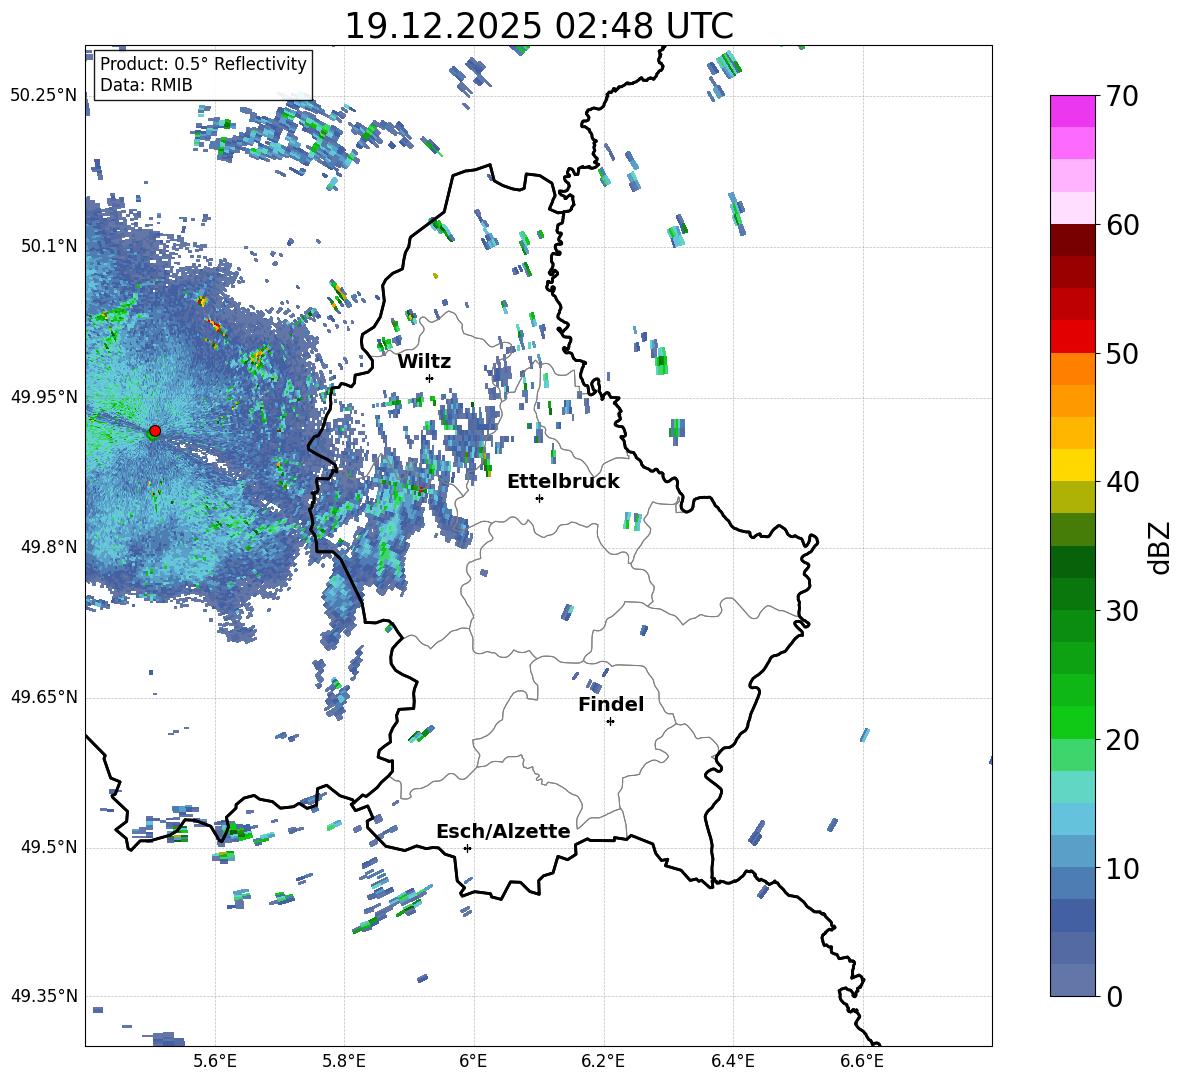Pick the yellow swatch just above 40 dBZ
Screen dimensions: 1184x1081
click(1072, 465)
